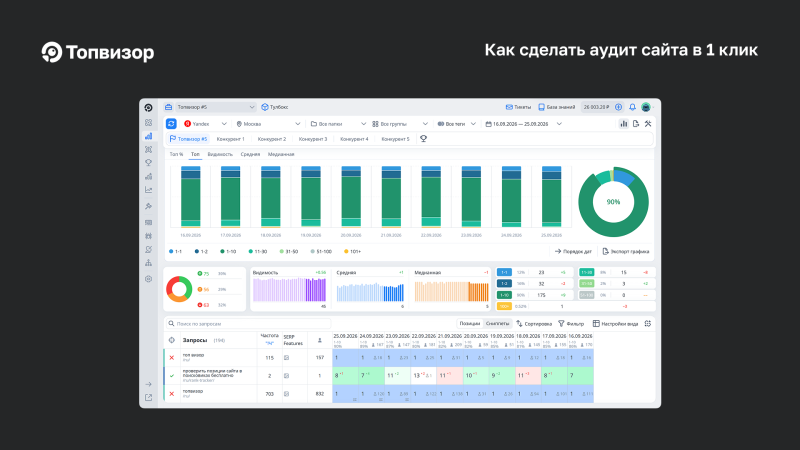Click the export file icon in the filter bar
The height and width of the screenshot is (450, 800).
coord(636,123)
